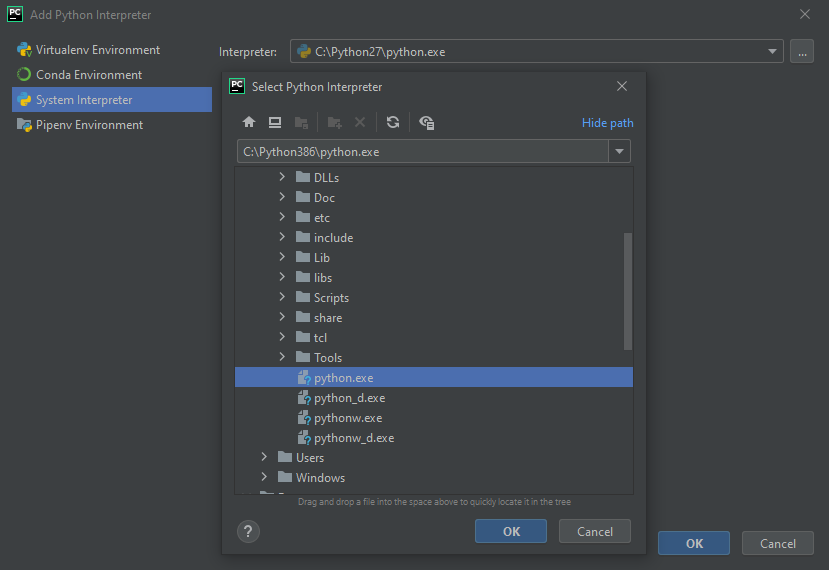The width and height of the screenshot is (829, 570).
Task: Open the path history dropdown arrow
Action: coord(619,152)
